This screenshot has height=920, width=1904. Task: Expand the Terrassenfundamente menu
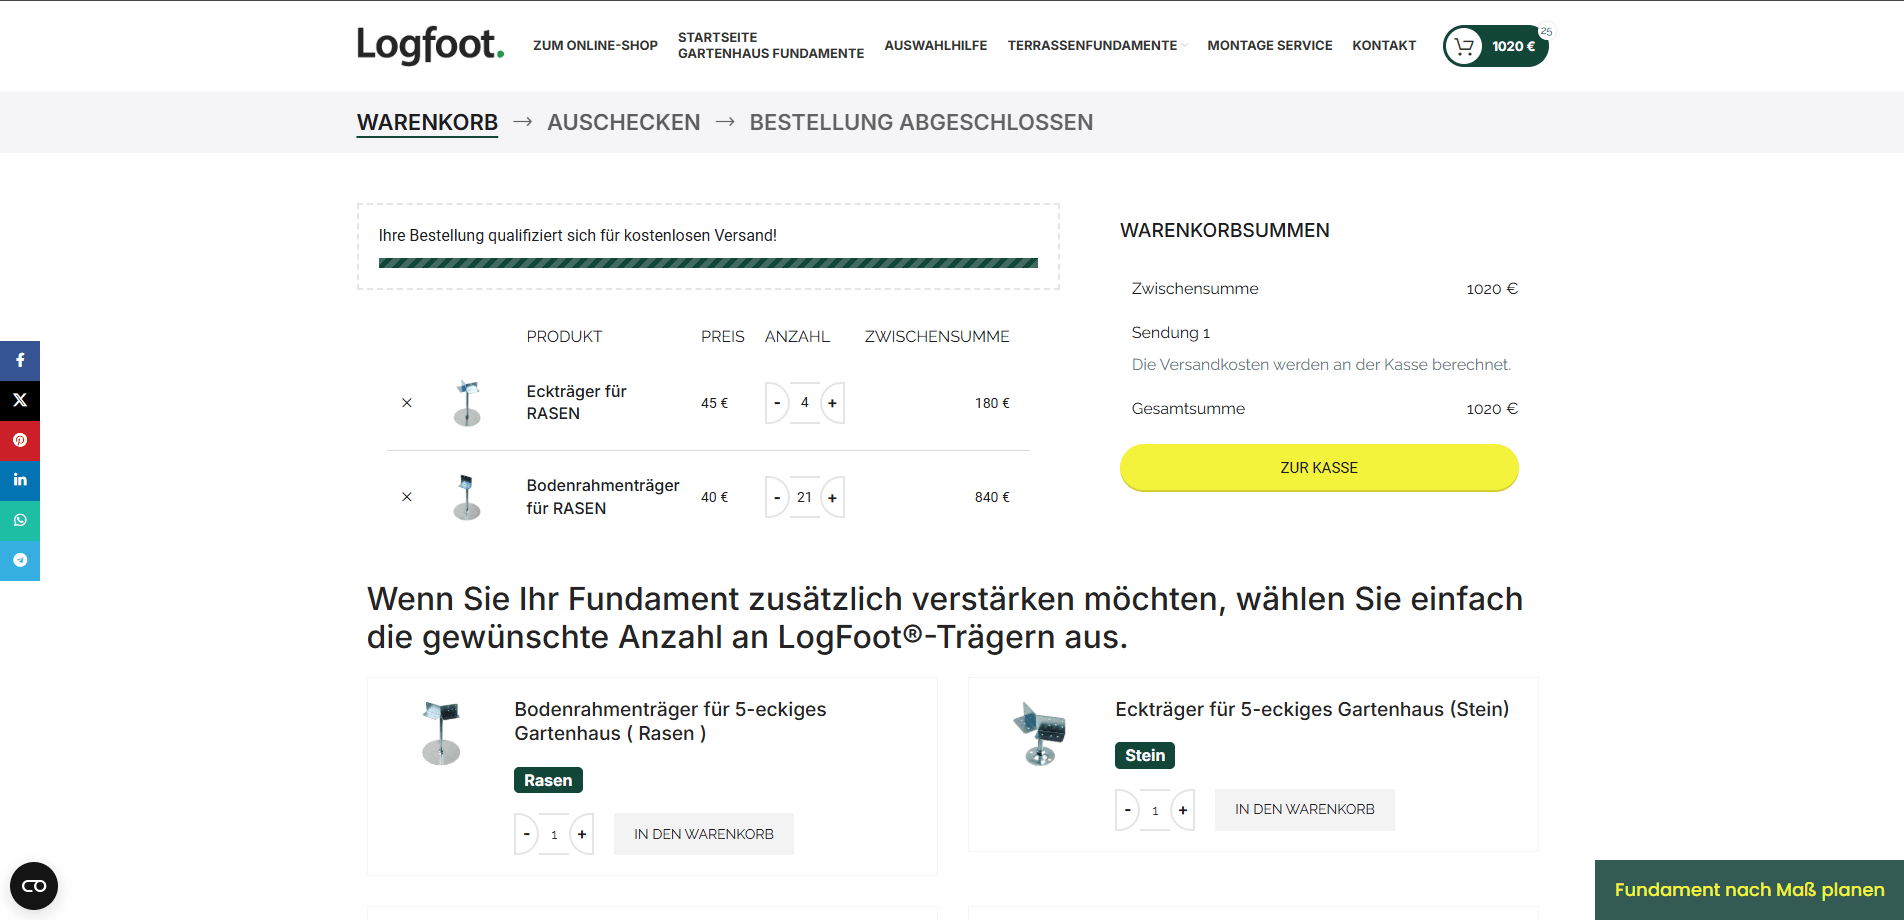point(1097,45)
